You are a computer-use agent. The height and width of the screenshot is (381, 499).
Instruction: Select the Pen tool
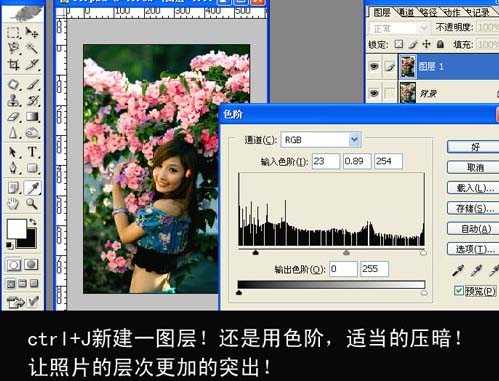pos(14,168)
